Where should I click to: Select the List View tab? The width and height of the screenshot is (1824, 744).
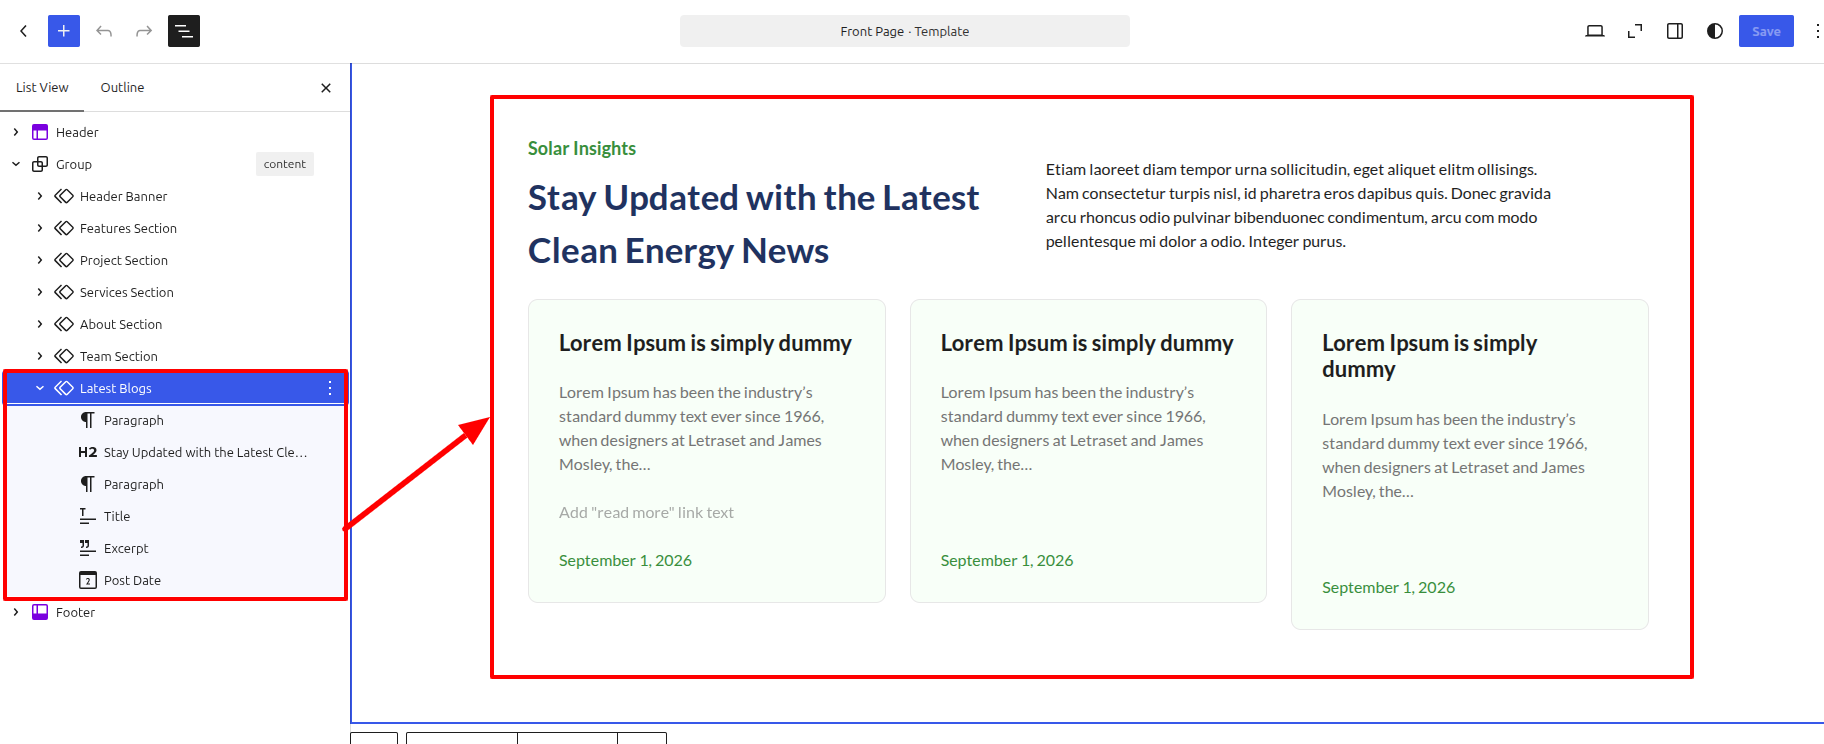click(42, 88)
